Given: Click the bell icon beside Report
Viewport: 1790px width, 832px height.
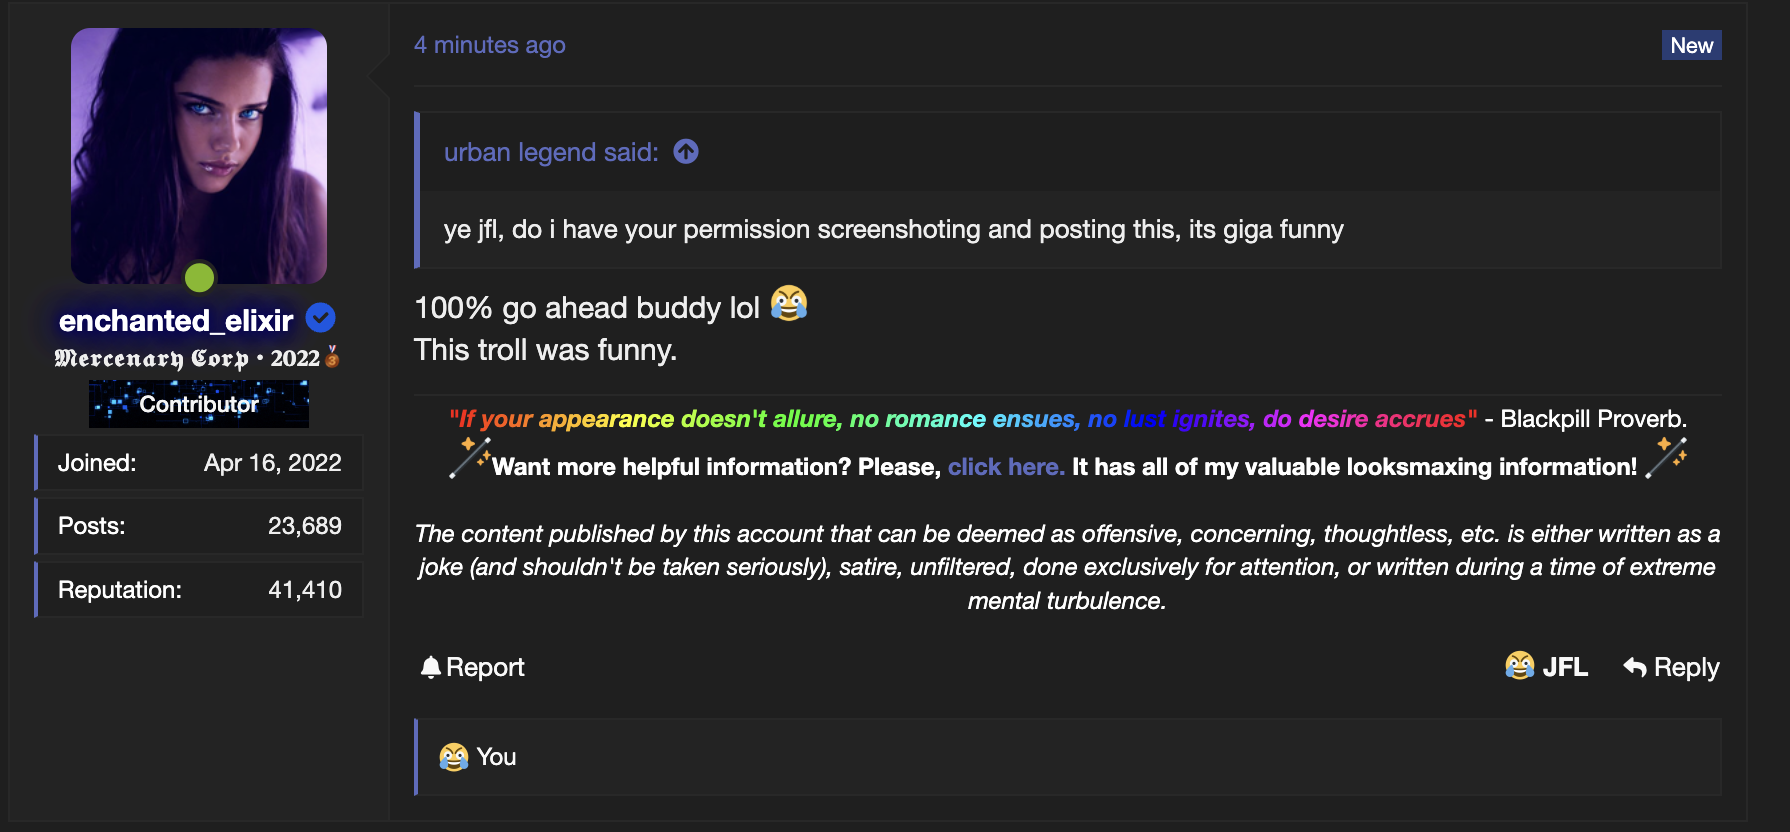Looking at the screenshot, I should (x=431, y=667).
